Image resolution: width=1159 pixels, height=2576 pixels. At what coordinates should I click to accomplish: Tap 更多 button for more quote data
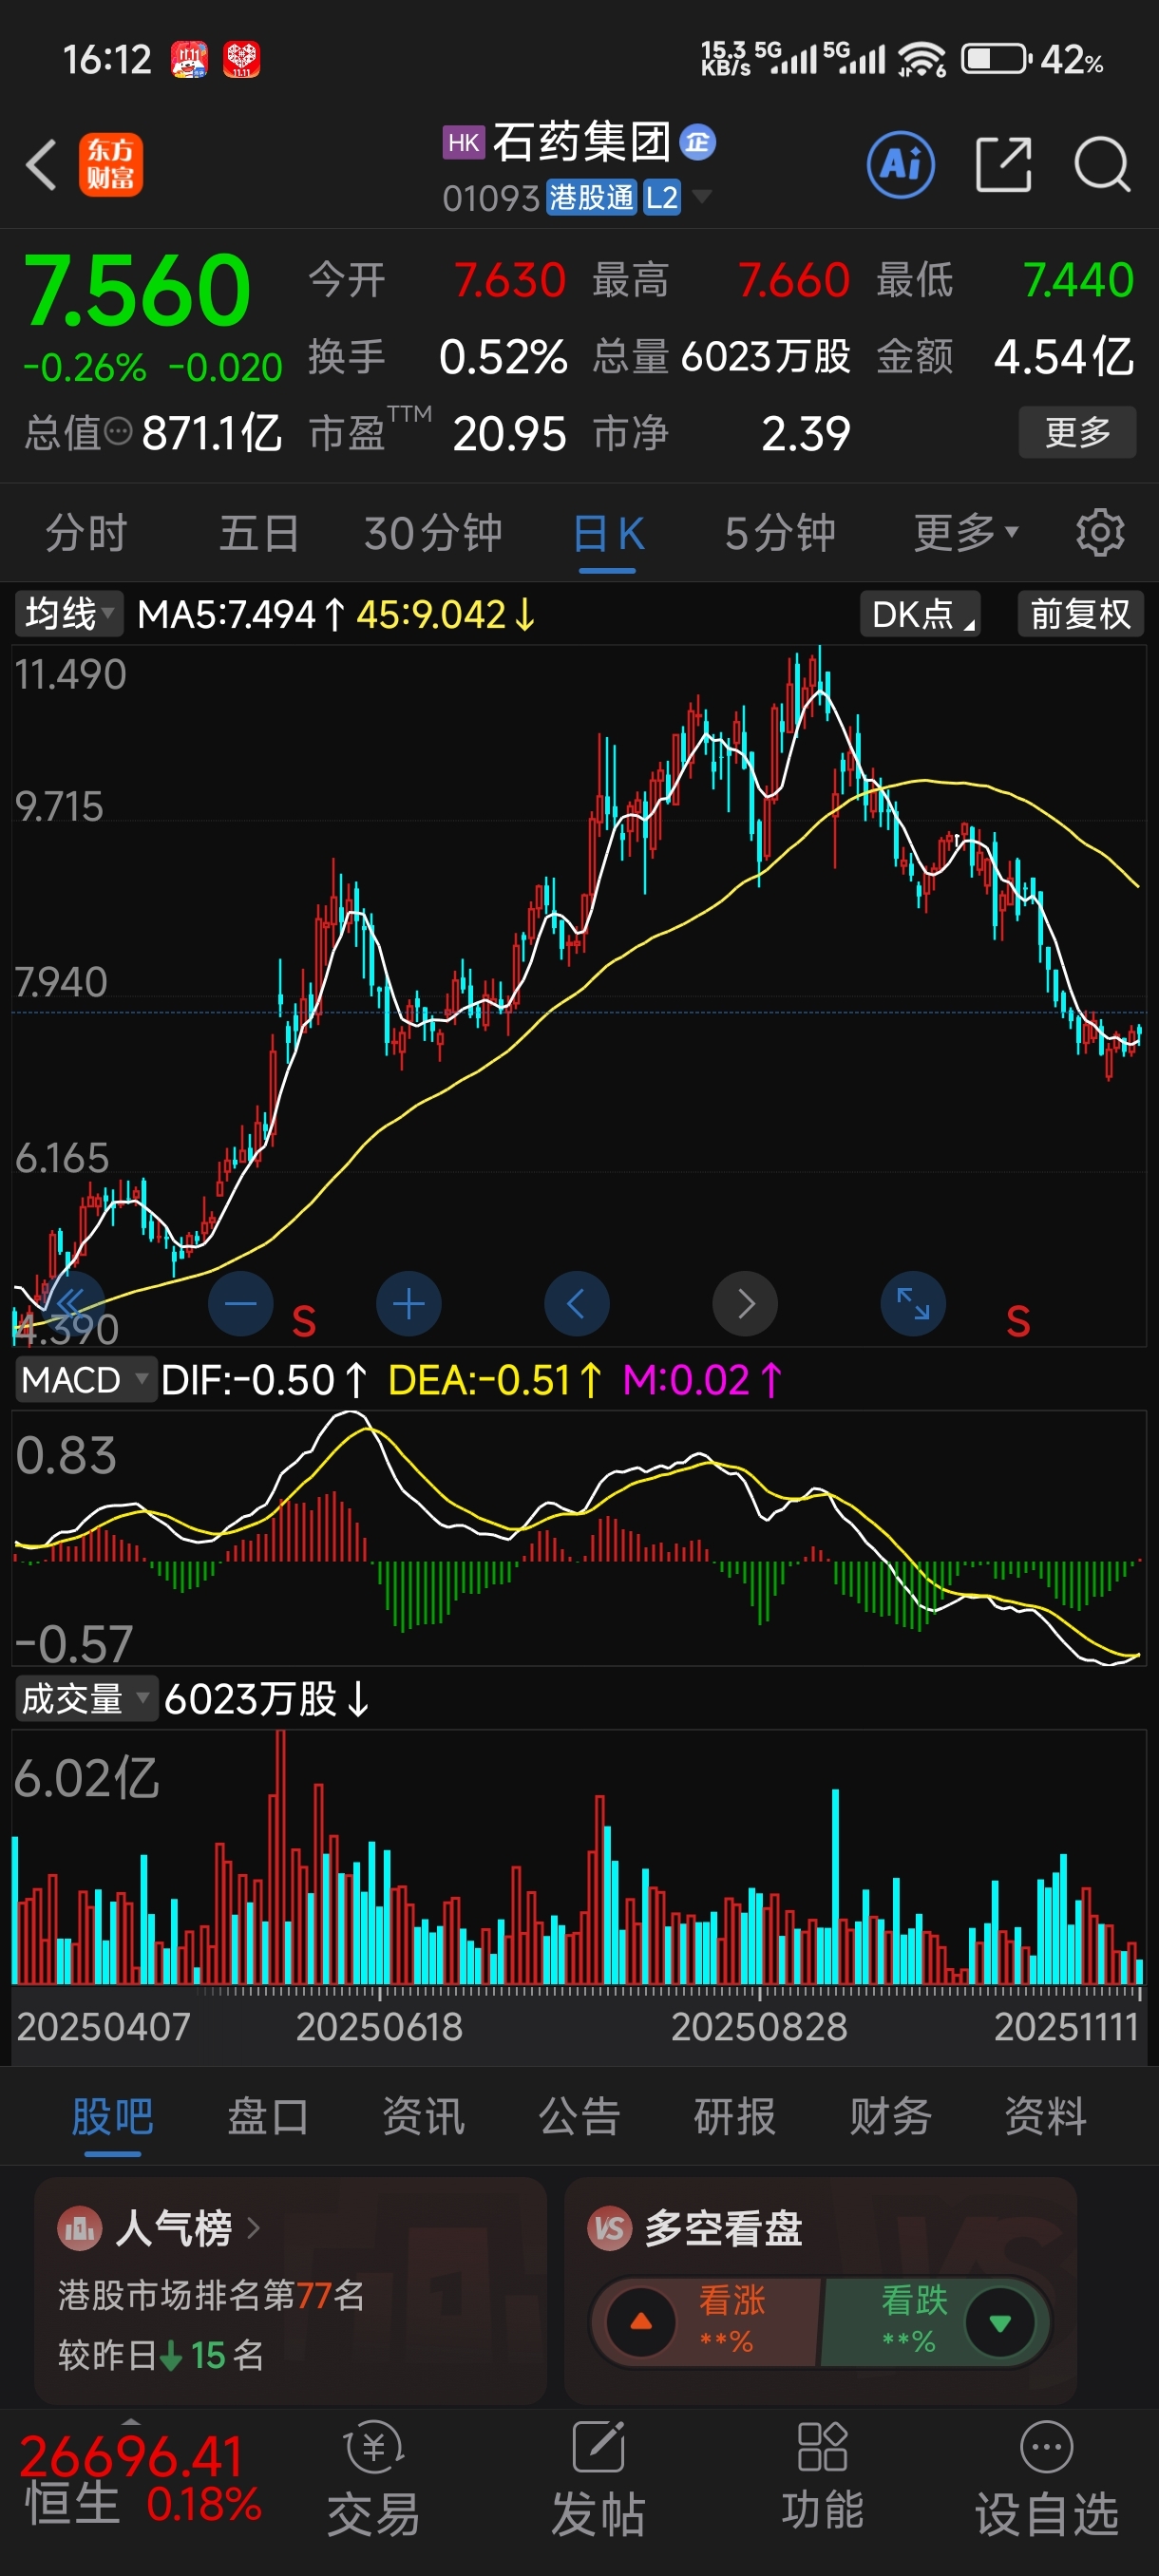[1077, 432]
